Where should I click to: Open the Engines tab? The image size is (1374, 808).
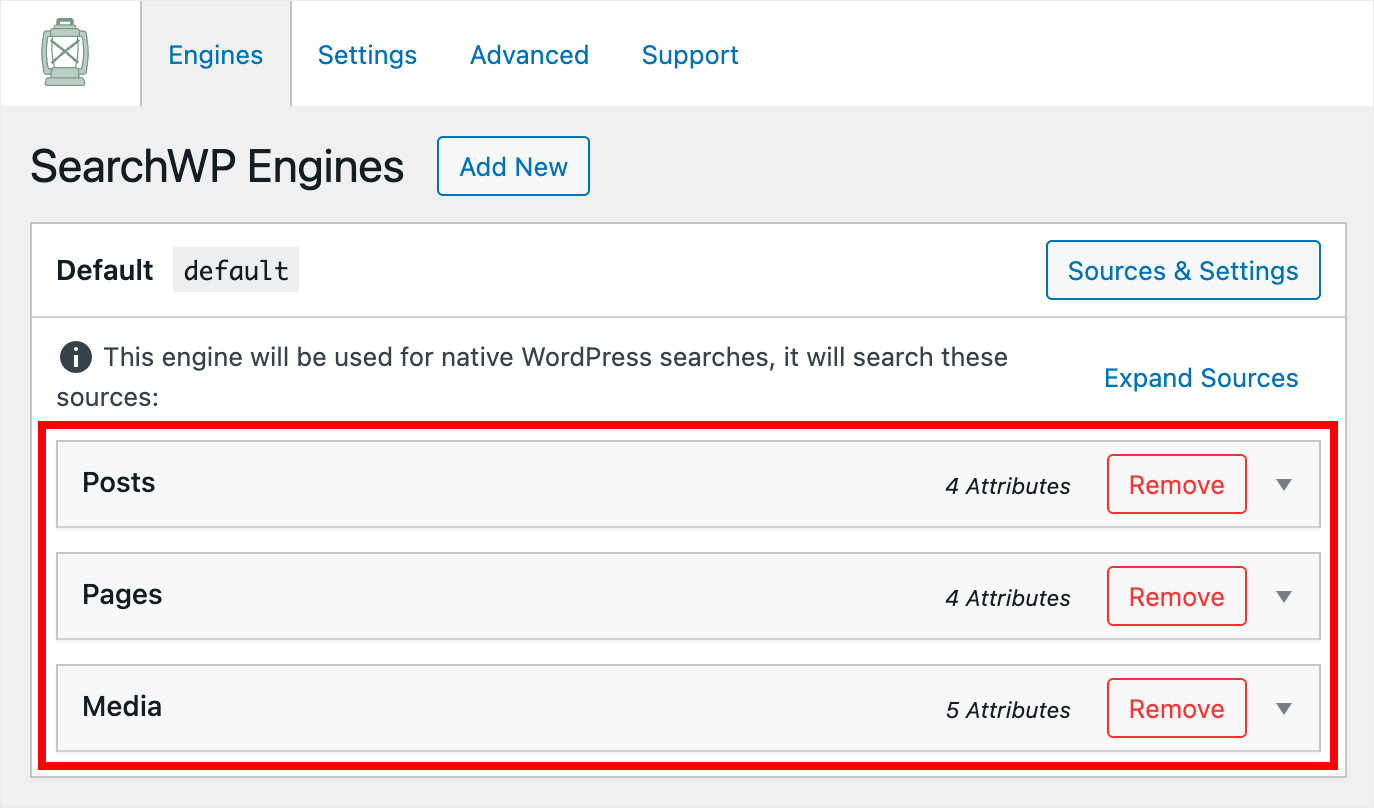[x=216, y=55]
